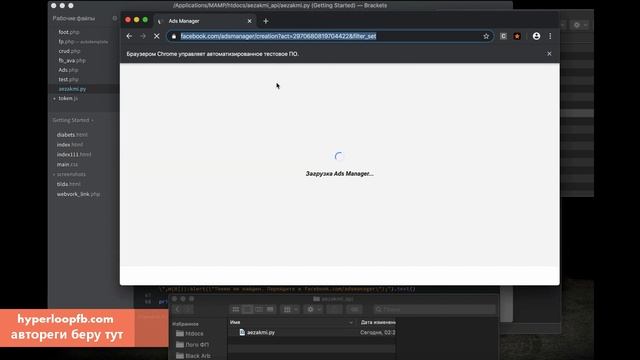Open webvork_link.php in Brackets project tree
Viewport: 640px width, 360px height.
(78, 194)
